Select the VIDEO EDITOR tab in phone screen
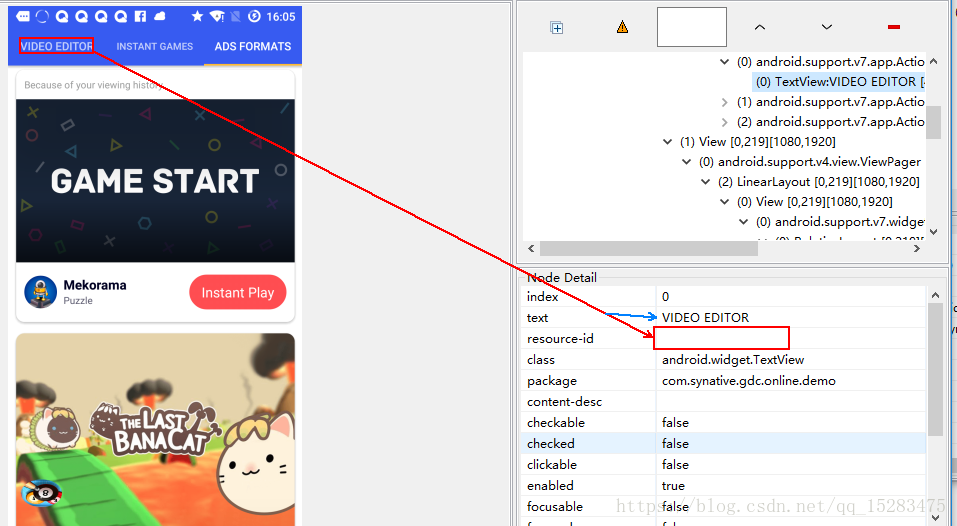This screenshot has width=957, height=526. (x=56, y=46)
